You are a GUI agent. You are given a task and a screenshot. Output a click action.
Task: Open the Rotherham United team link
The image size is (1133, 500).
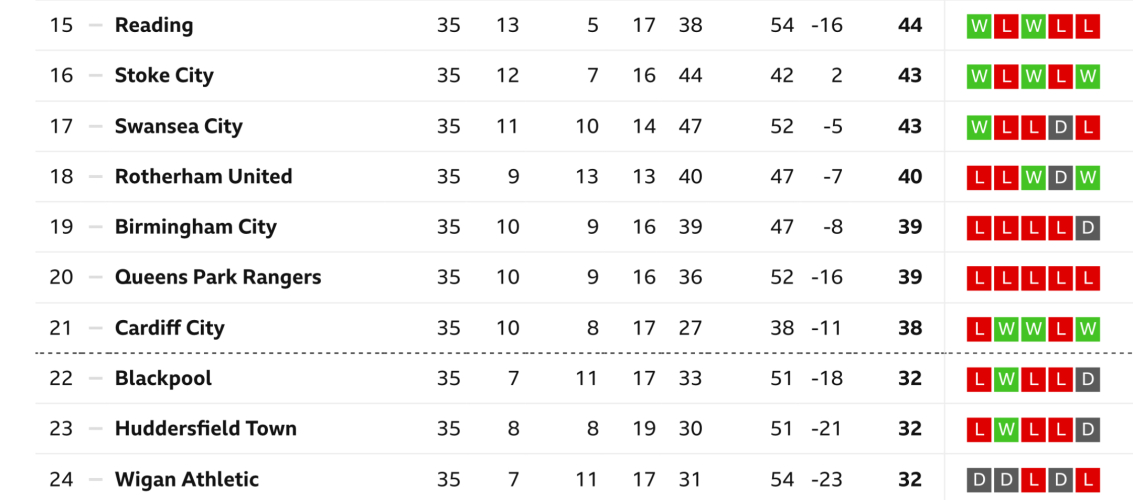tap(204, 177)
